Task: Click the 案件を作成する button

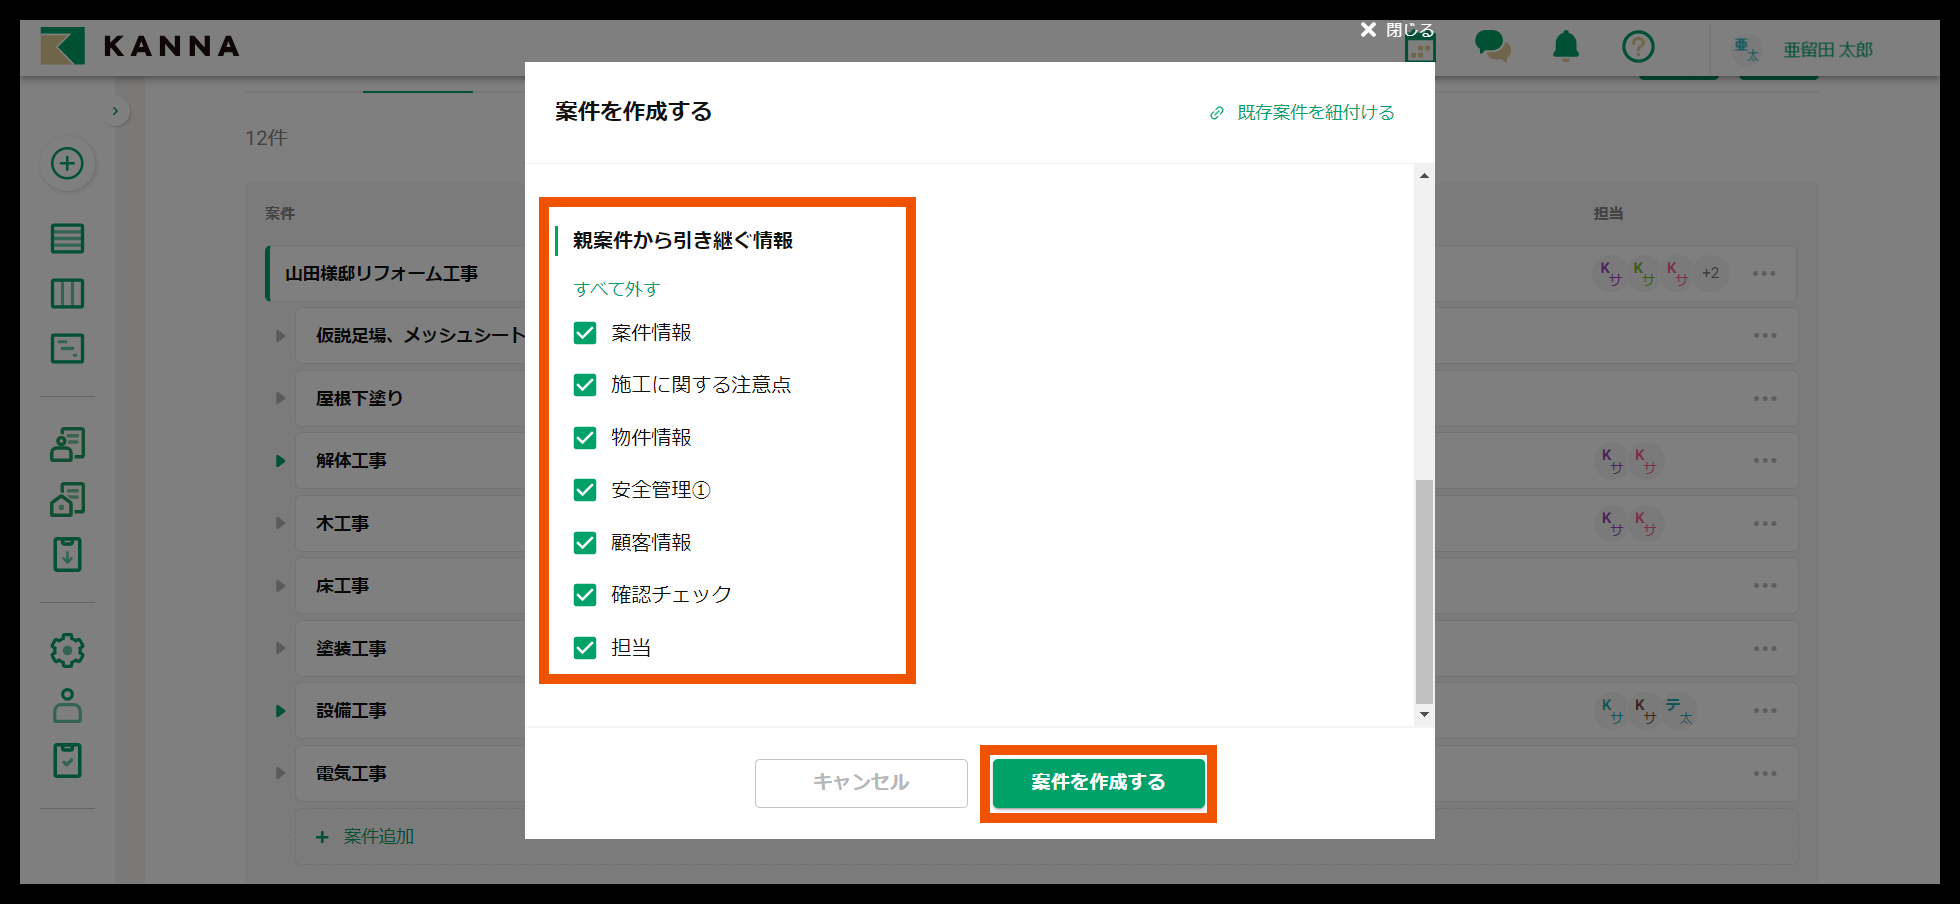Action: 1097,783
